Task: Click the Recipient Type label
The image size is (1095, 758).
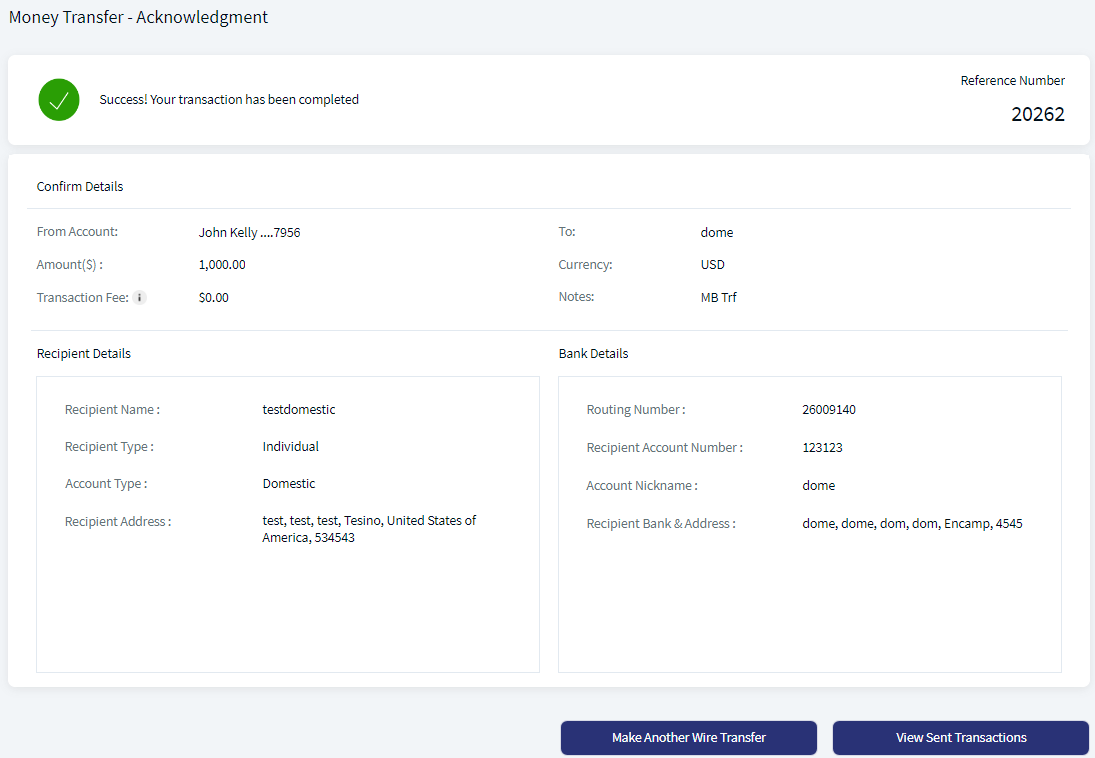Action: point(109,447)
